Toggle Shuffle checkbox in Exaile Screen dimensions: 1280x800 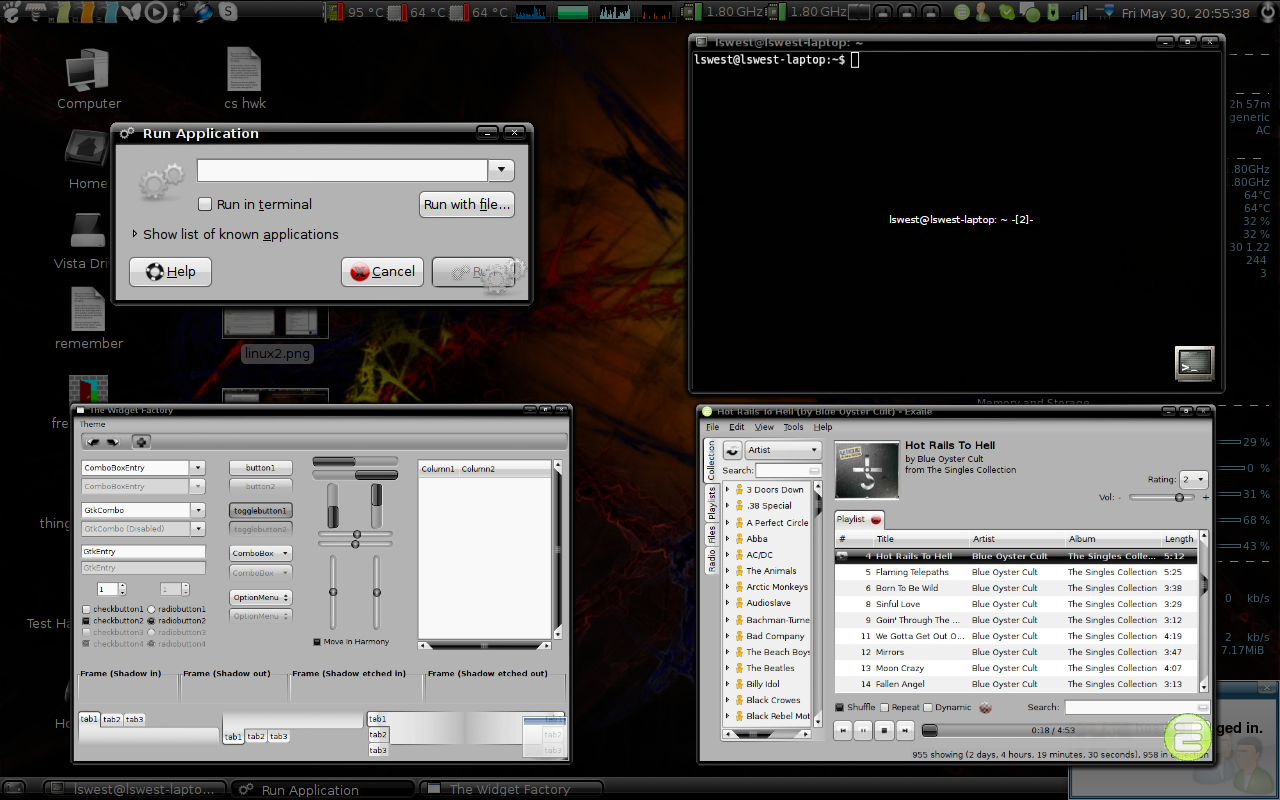pyautogui.click(x=841, y=708)
